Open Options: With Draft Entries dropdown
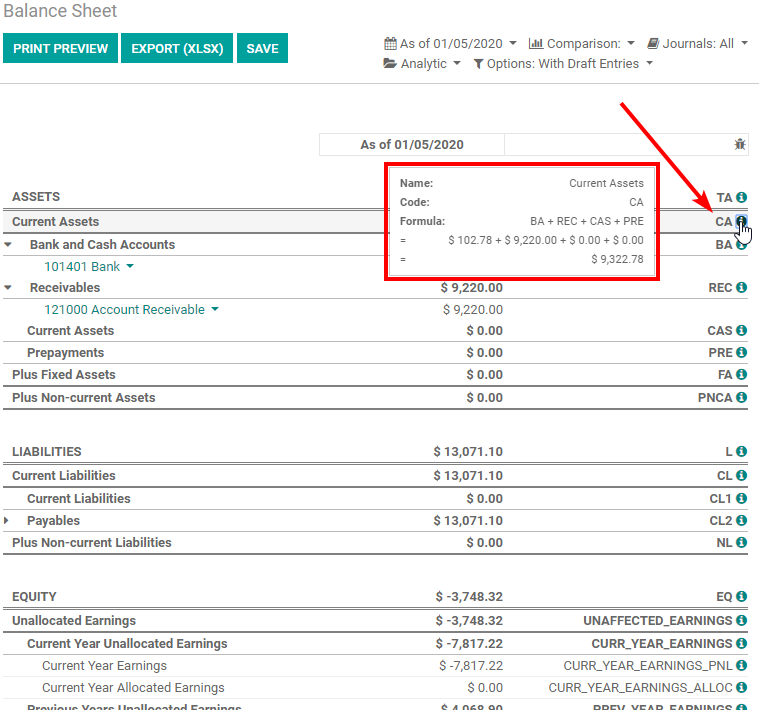Image resolution: width=759 pixels, height=710 pixels. point(563,63)
